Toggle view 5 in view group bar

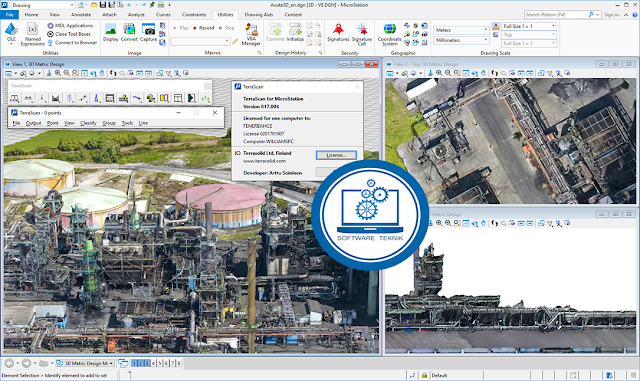[160, 363]
